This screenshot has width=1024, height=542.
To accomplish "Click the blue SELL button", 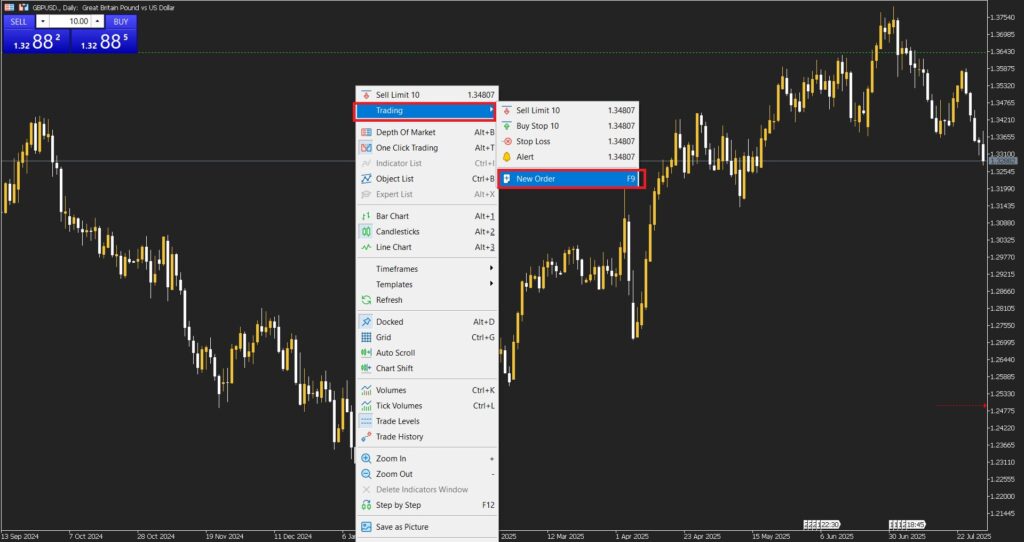I will 19,22.
